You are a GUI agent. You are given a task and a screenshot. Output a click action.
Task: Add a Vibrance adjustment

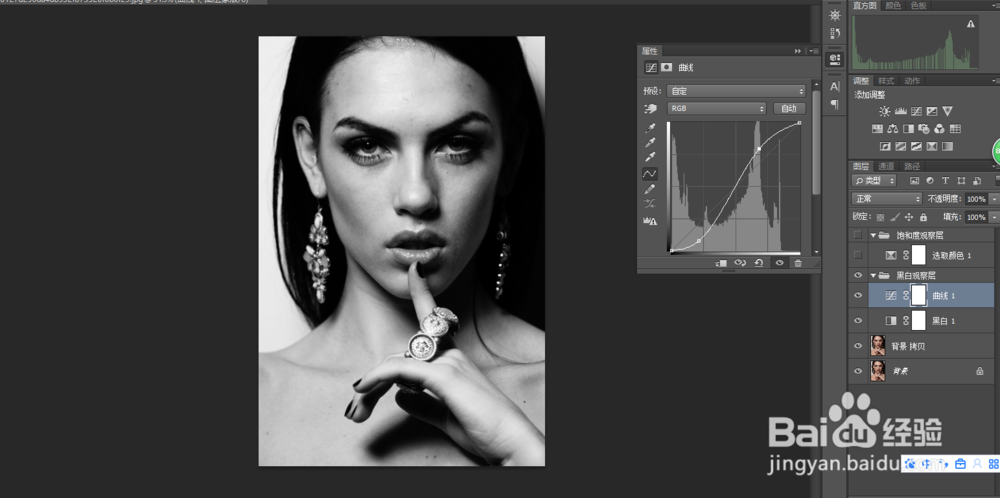pos(948,112)
